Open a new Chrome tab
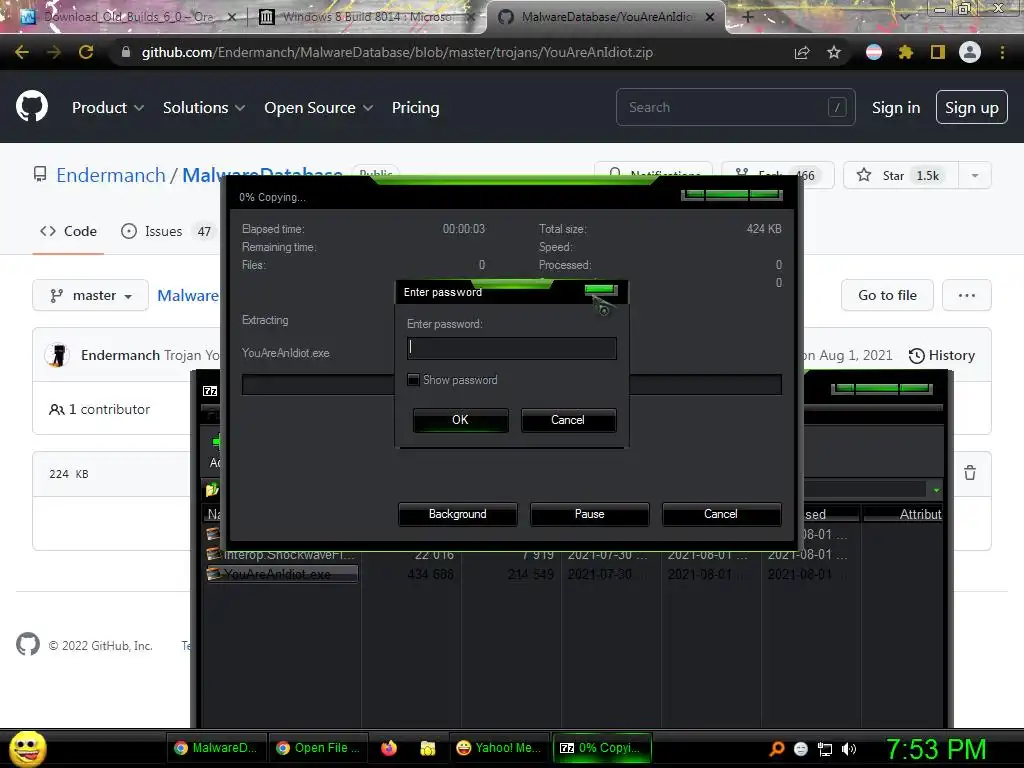Viewport: 1024px width, 768px height. point(748,17)
